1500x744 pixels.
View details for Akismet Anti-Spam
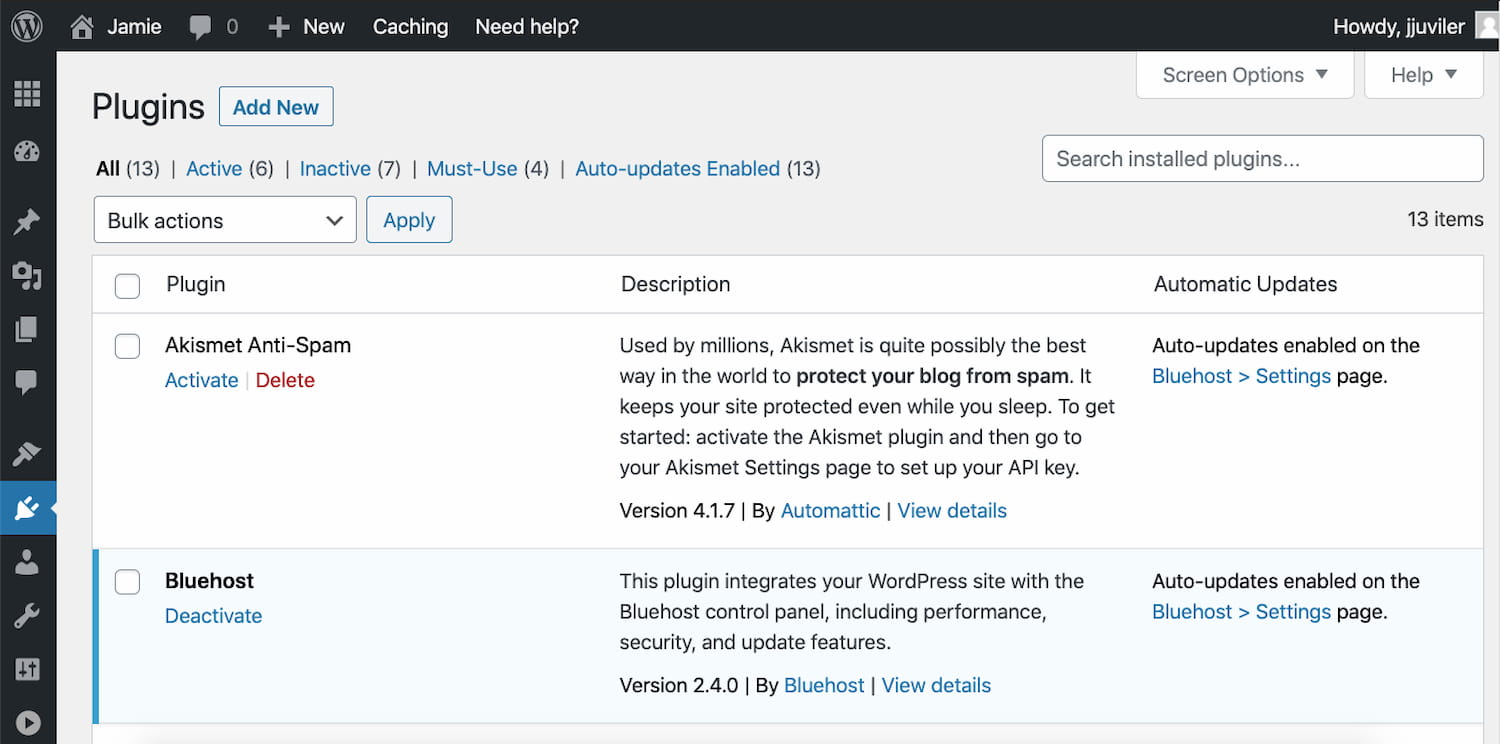(x=952, y=510)
